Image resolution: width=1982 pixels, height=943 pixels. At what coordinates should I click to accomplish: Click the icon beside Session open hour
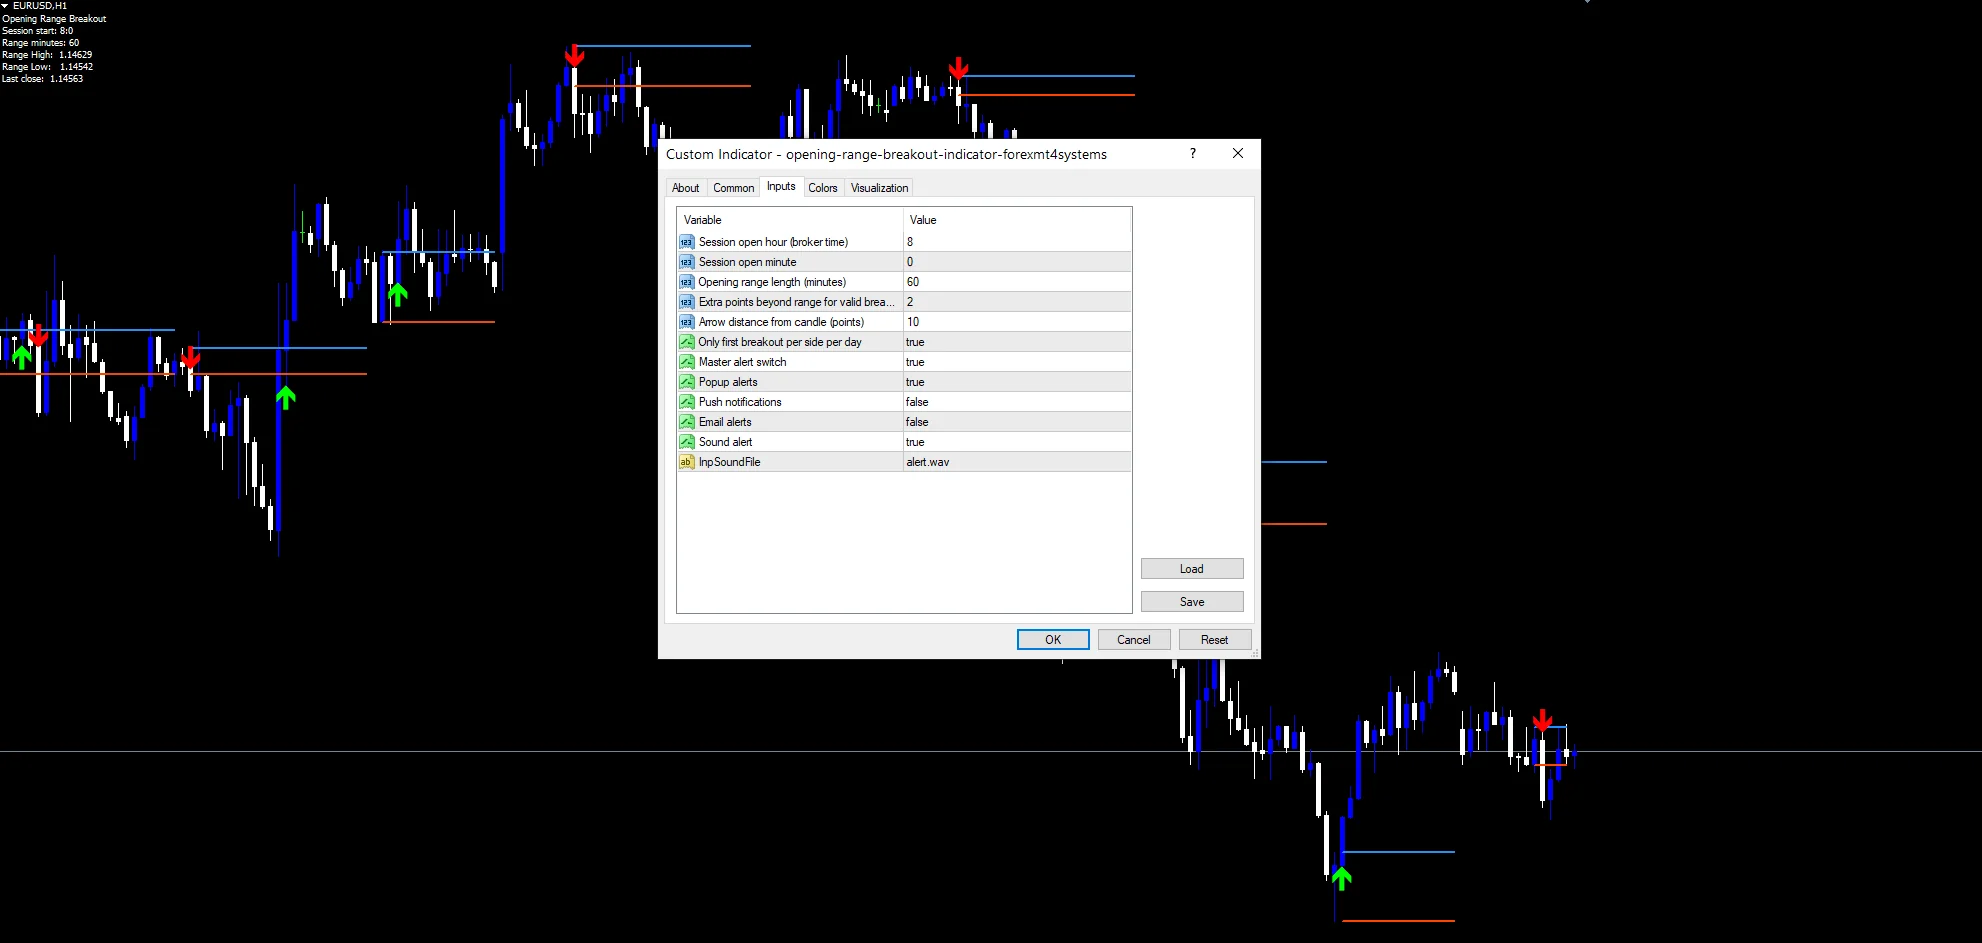point(686,242)
